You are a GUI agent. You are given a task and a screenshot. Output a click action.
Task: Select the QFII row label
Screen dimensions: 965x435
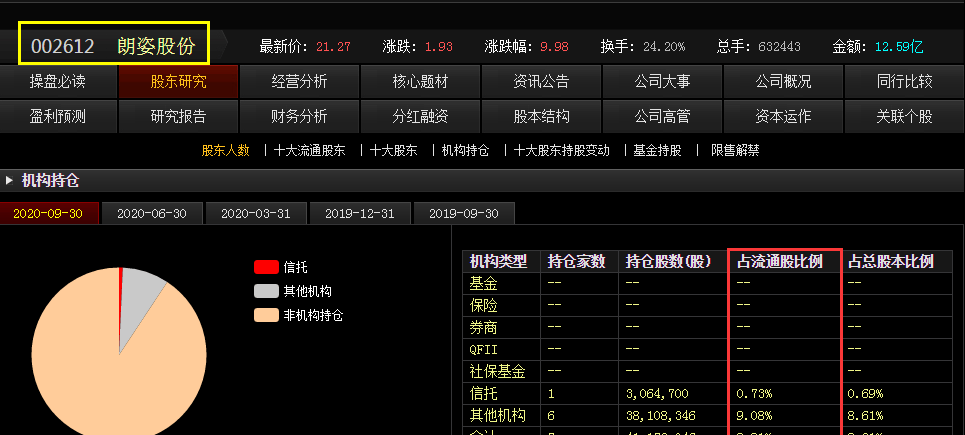[483, 349]
